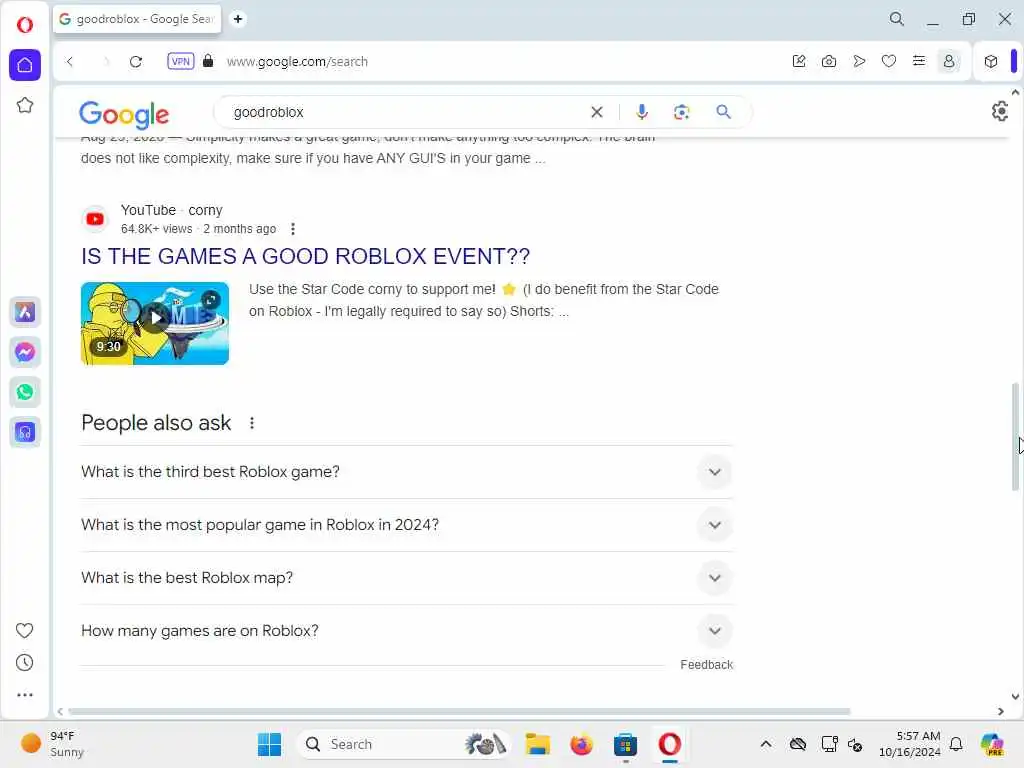Go back to previous page

click(70, 61)
